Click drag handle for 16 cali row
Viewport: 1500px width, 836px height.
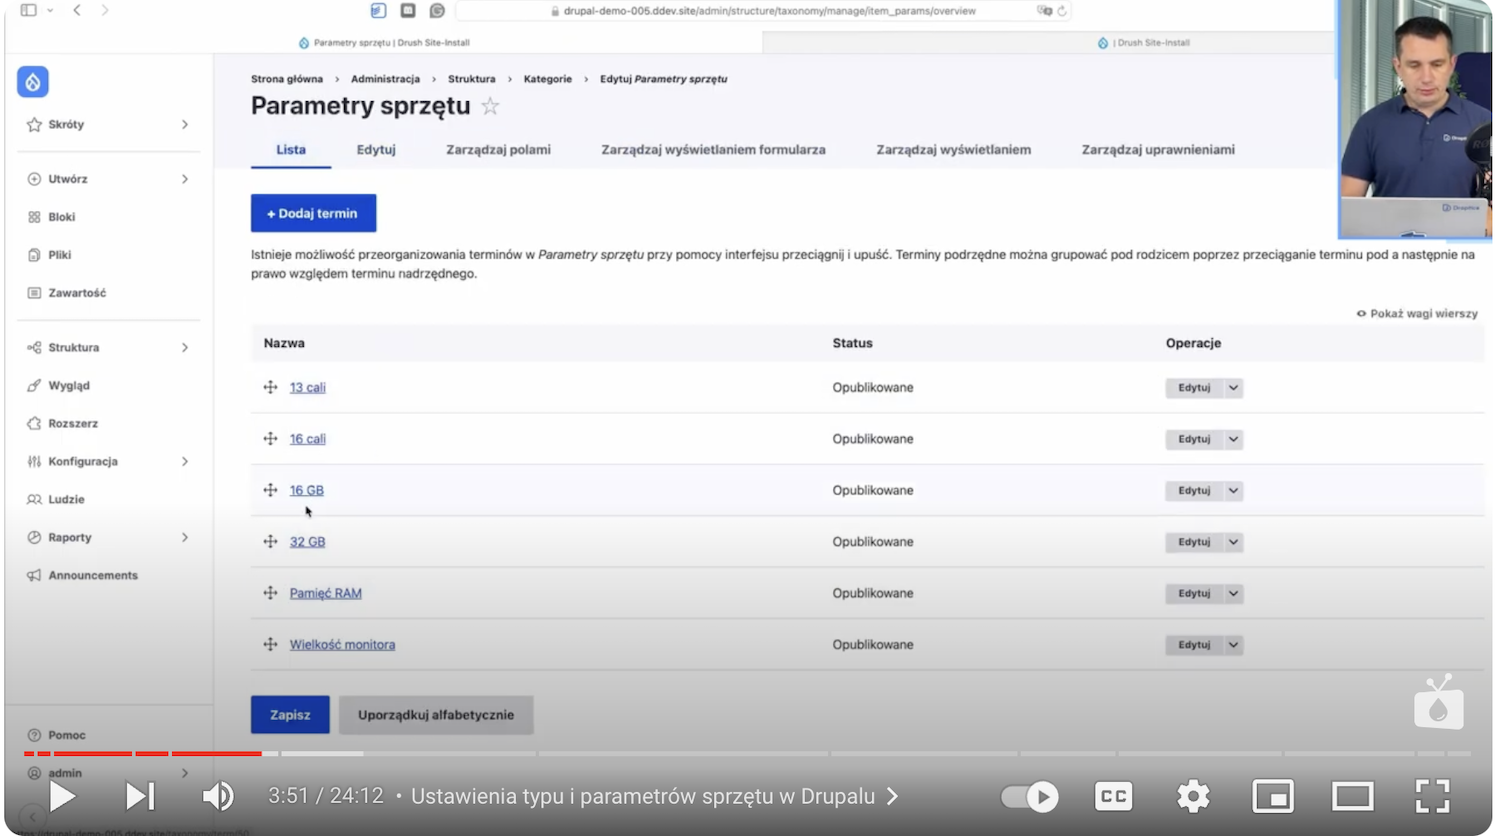[x=270, y=439]
